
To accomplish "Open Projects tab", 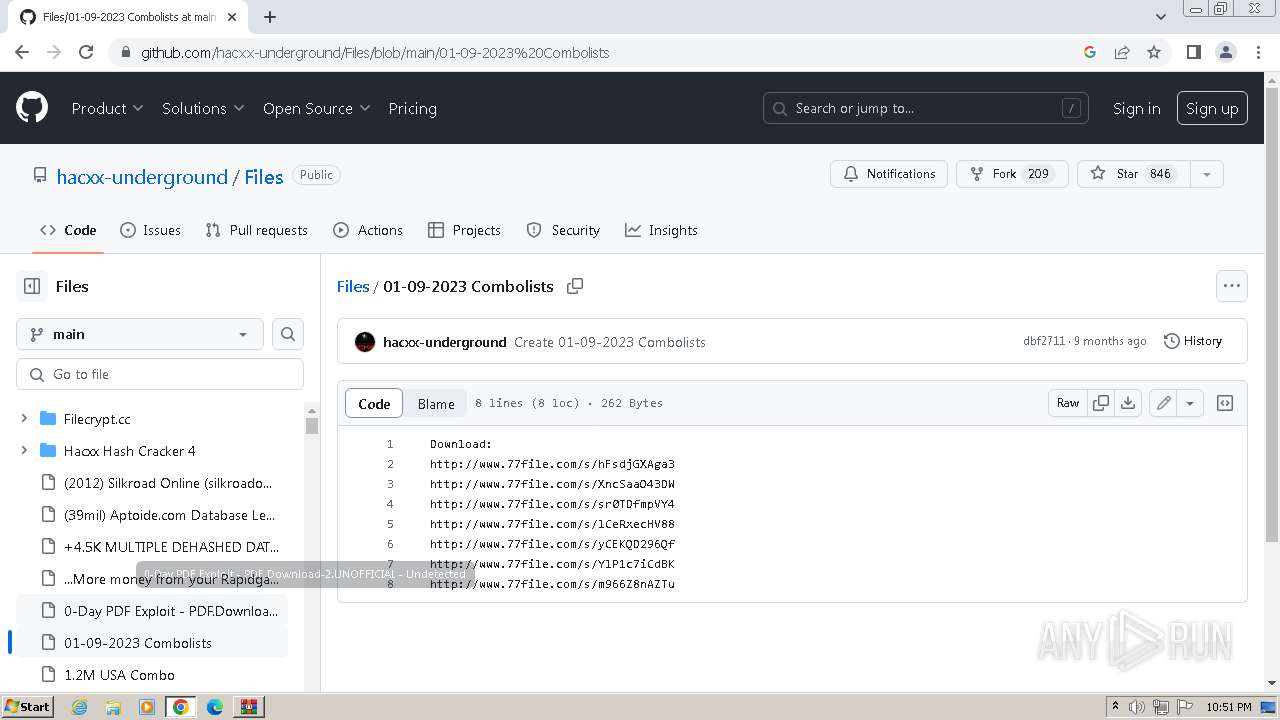I will point(464,230).
